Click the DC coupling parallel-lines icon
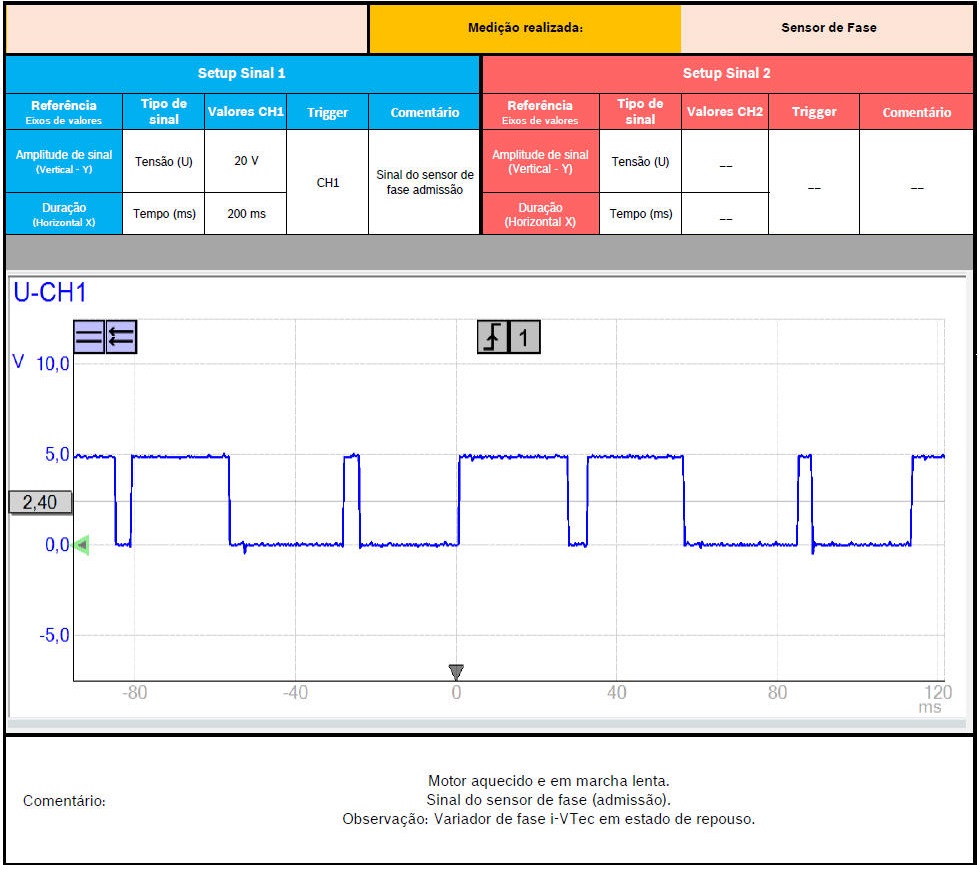Screen dimensions: 979x870 coord(89,337)
